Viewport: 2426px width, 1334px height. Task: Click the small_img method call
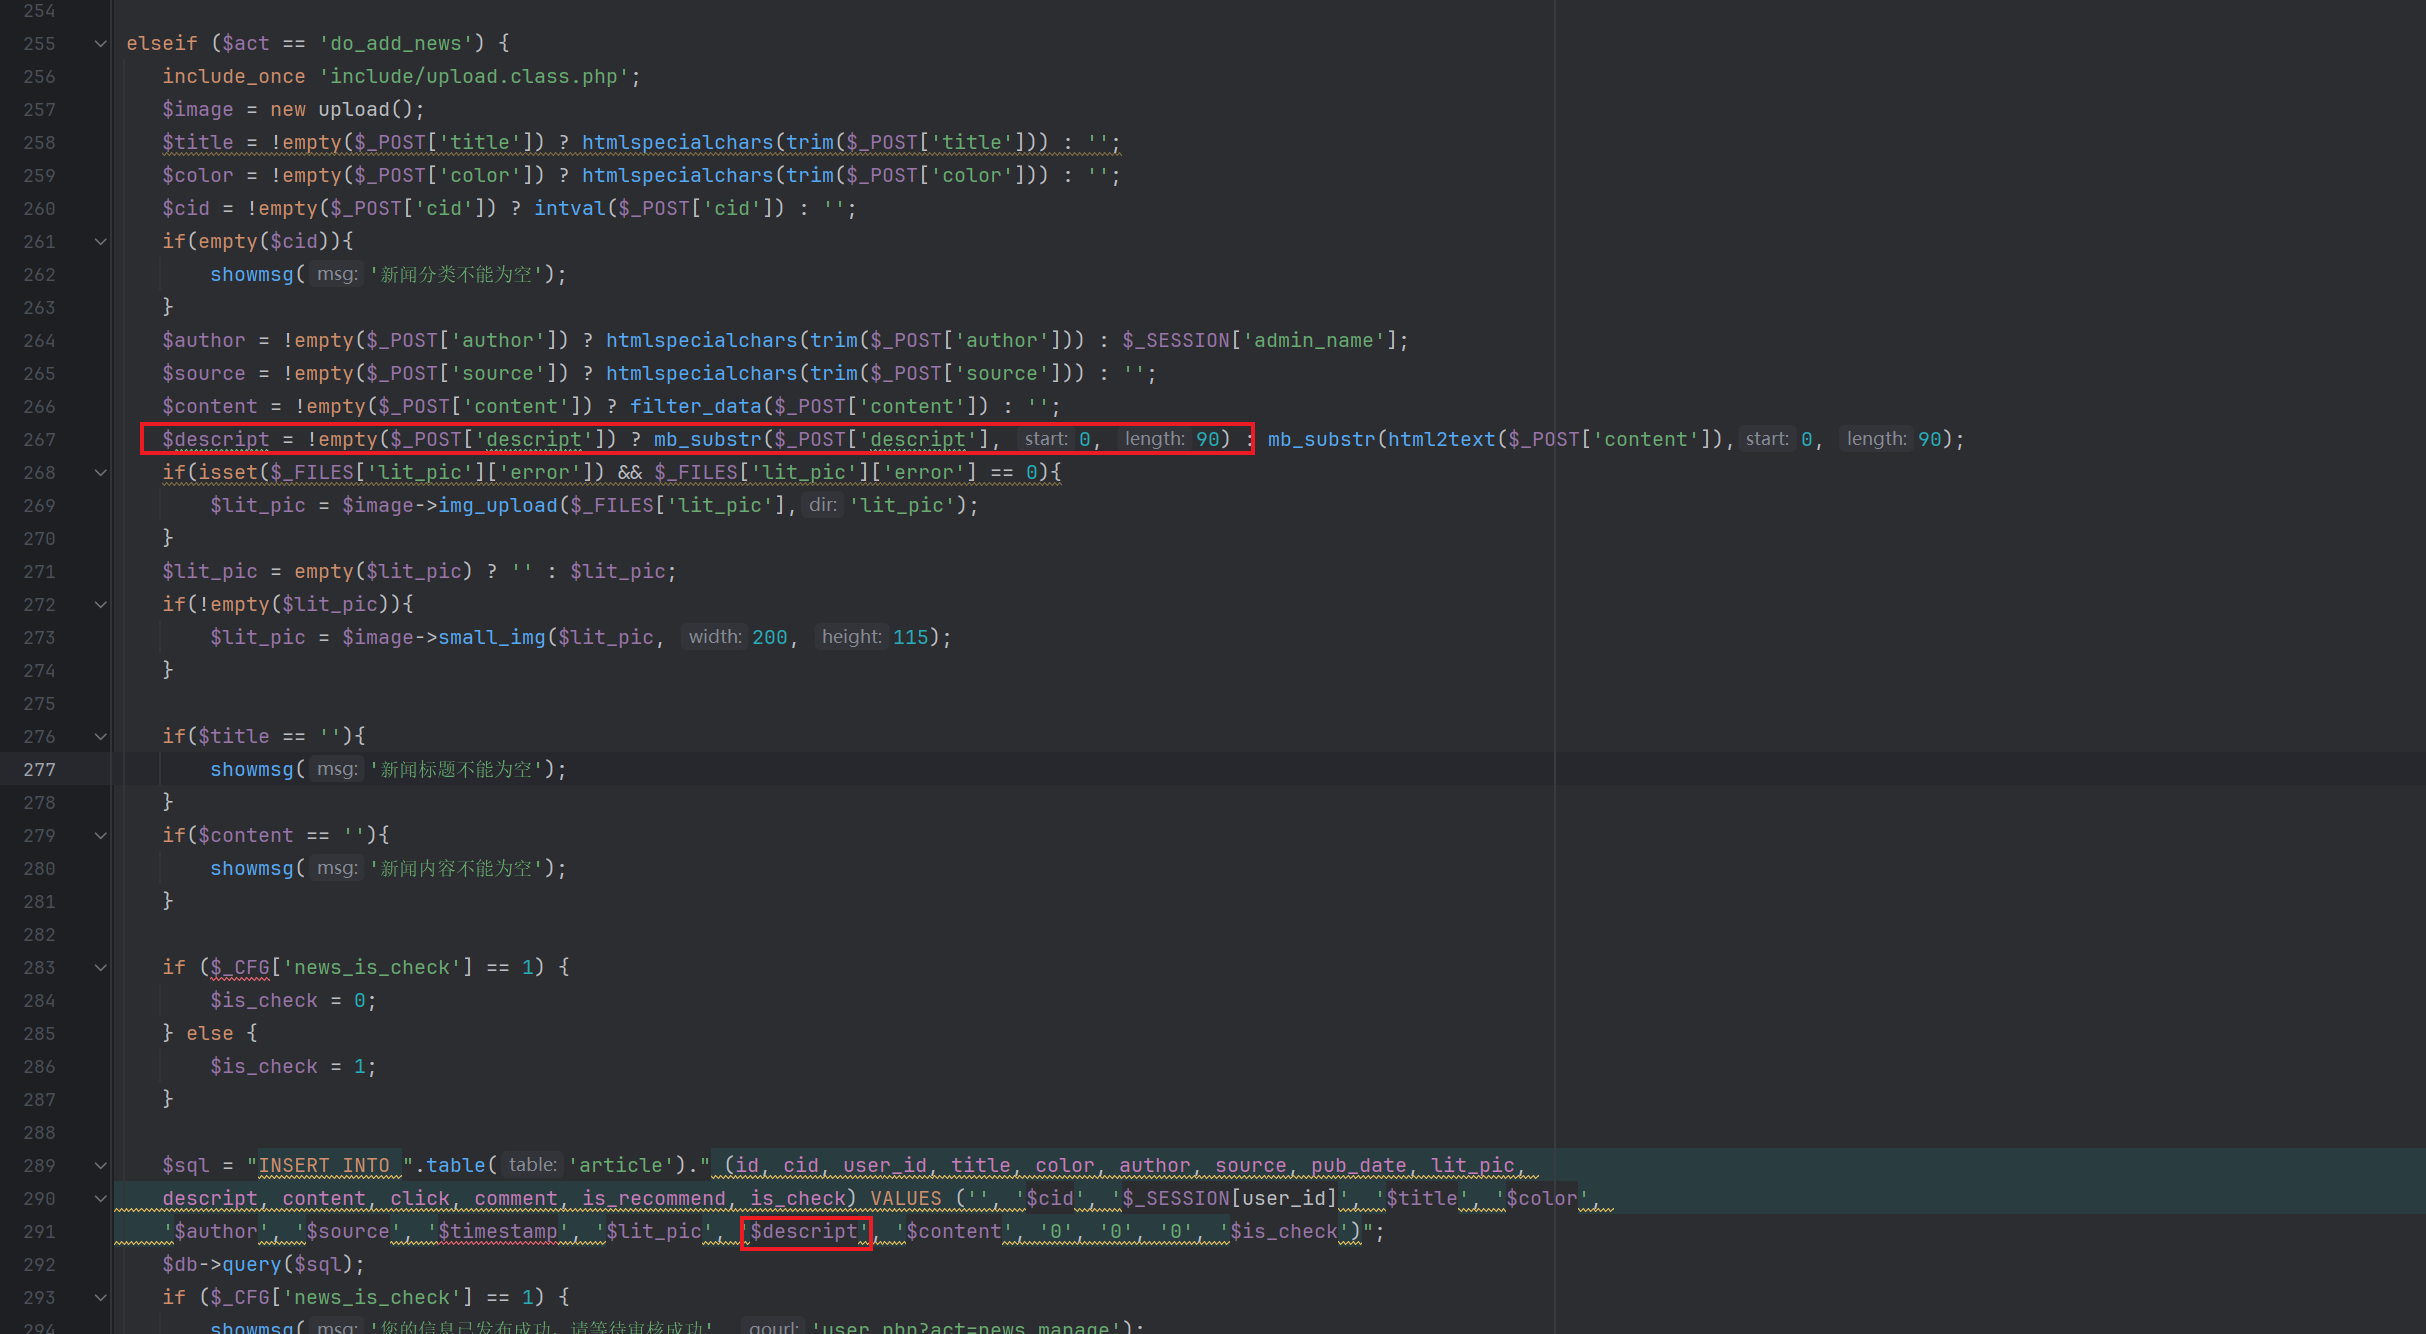[492, 637]
